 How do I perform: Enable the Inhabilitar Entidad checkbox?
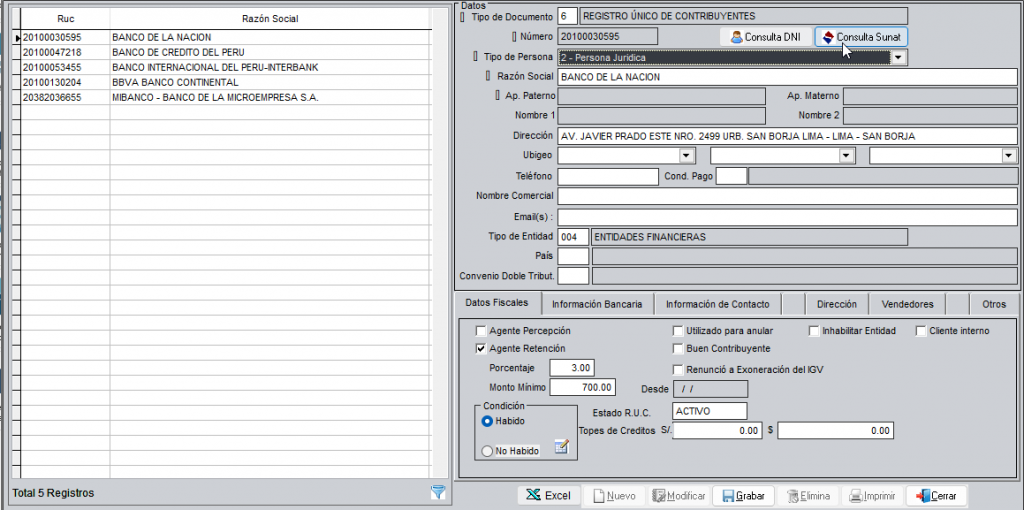[814, 330]
